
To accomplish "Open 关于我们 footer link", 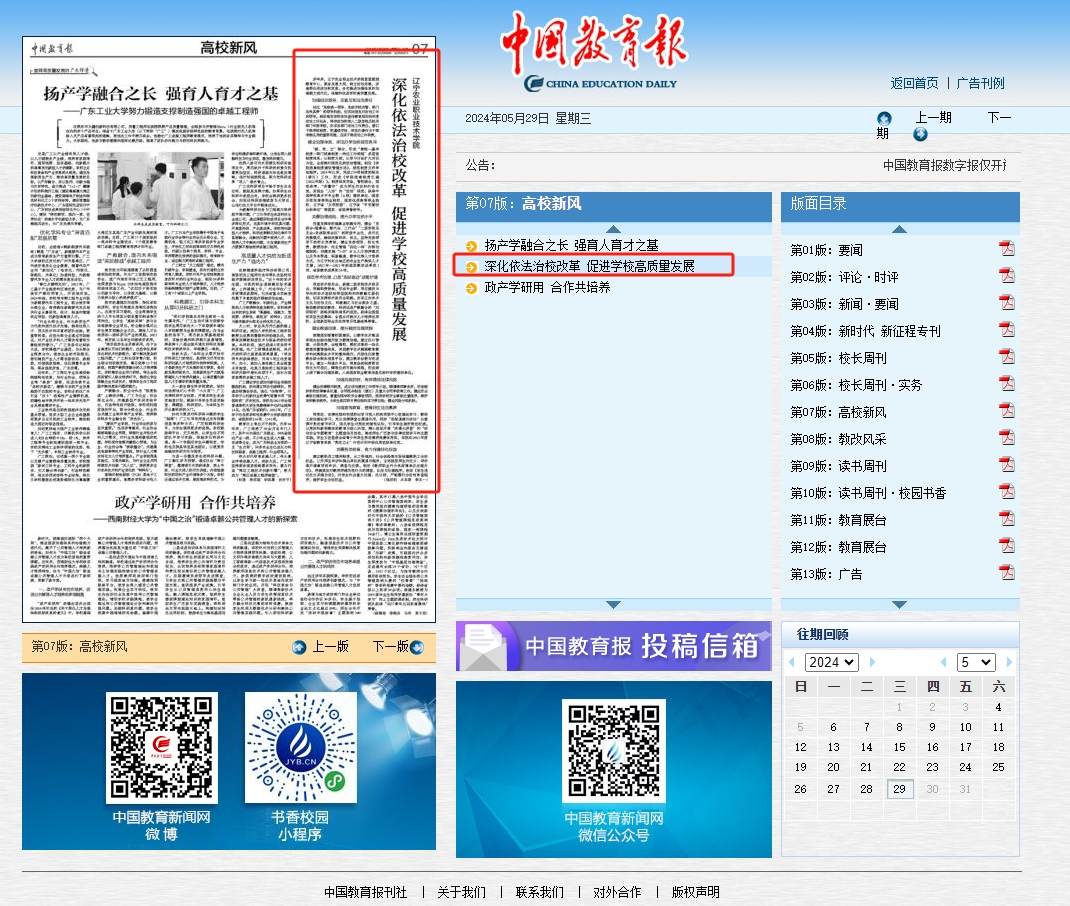I will 461,892.
